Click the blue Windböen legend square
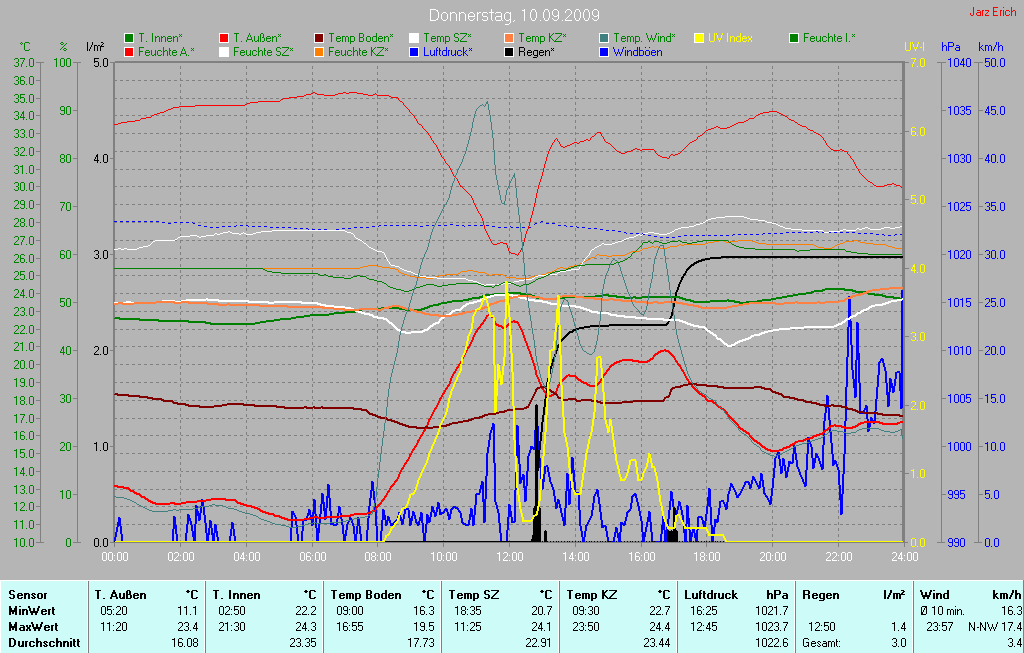Viewport: 1024px width, 653px height. 604,51
